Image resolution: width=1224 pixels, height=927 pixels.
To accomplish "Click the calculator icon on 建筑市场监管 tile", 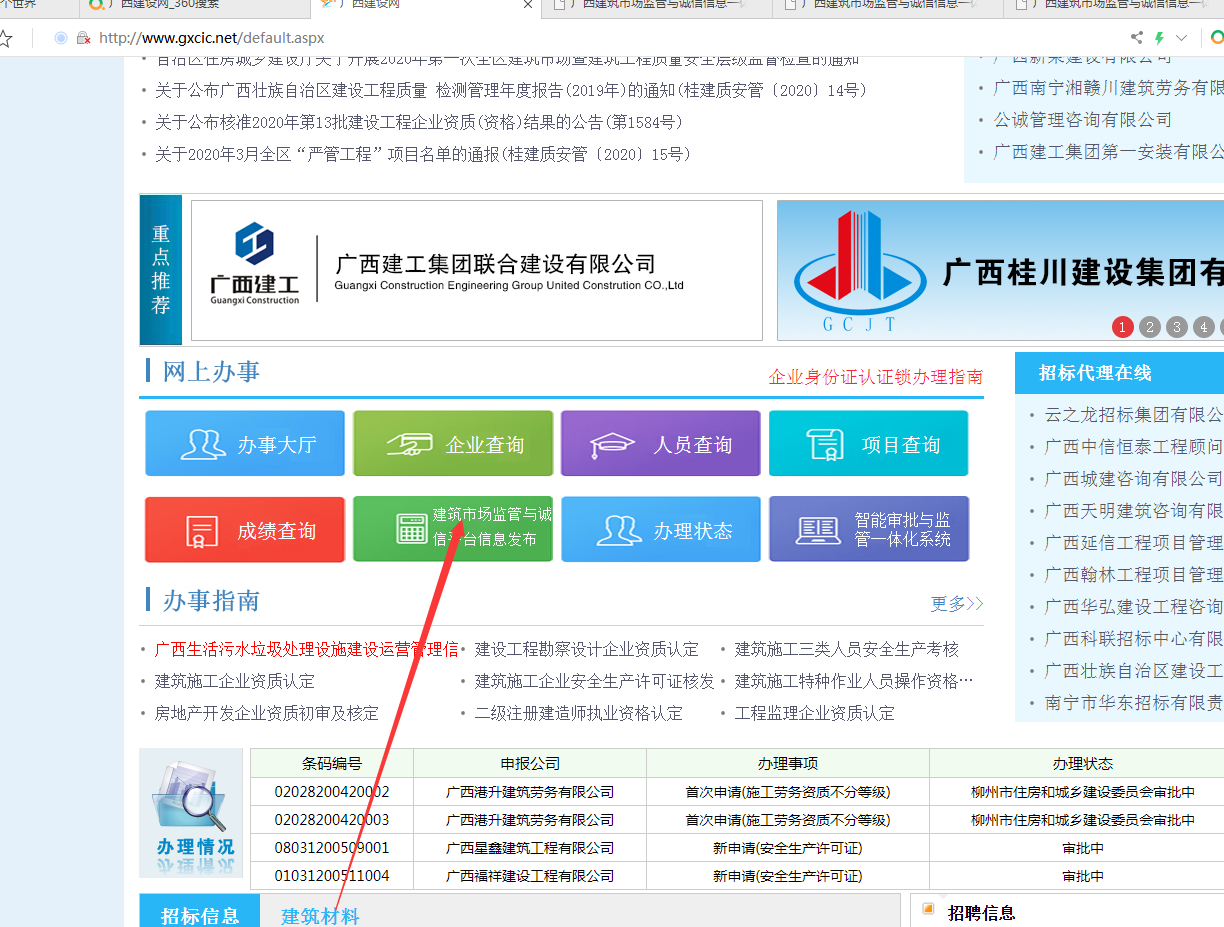I will click(x=412, y=529).
